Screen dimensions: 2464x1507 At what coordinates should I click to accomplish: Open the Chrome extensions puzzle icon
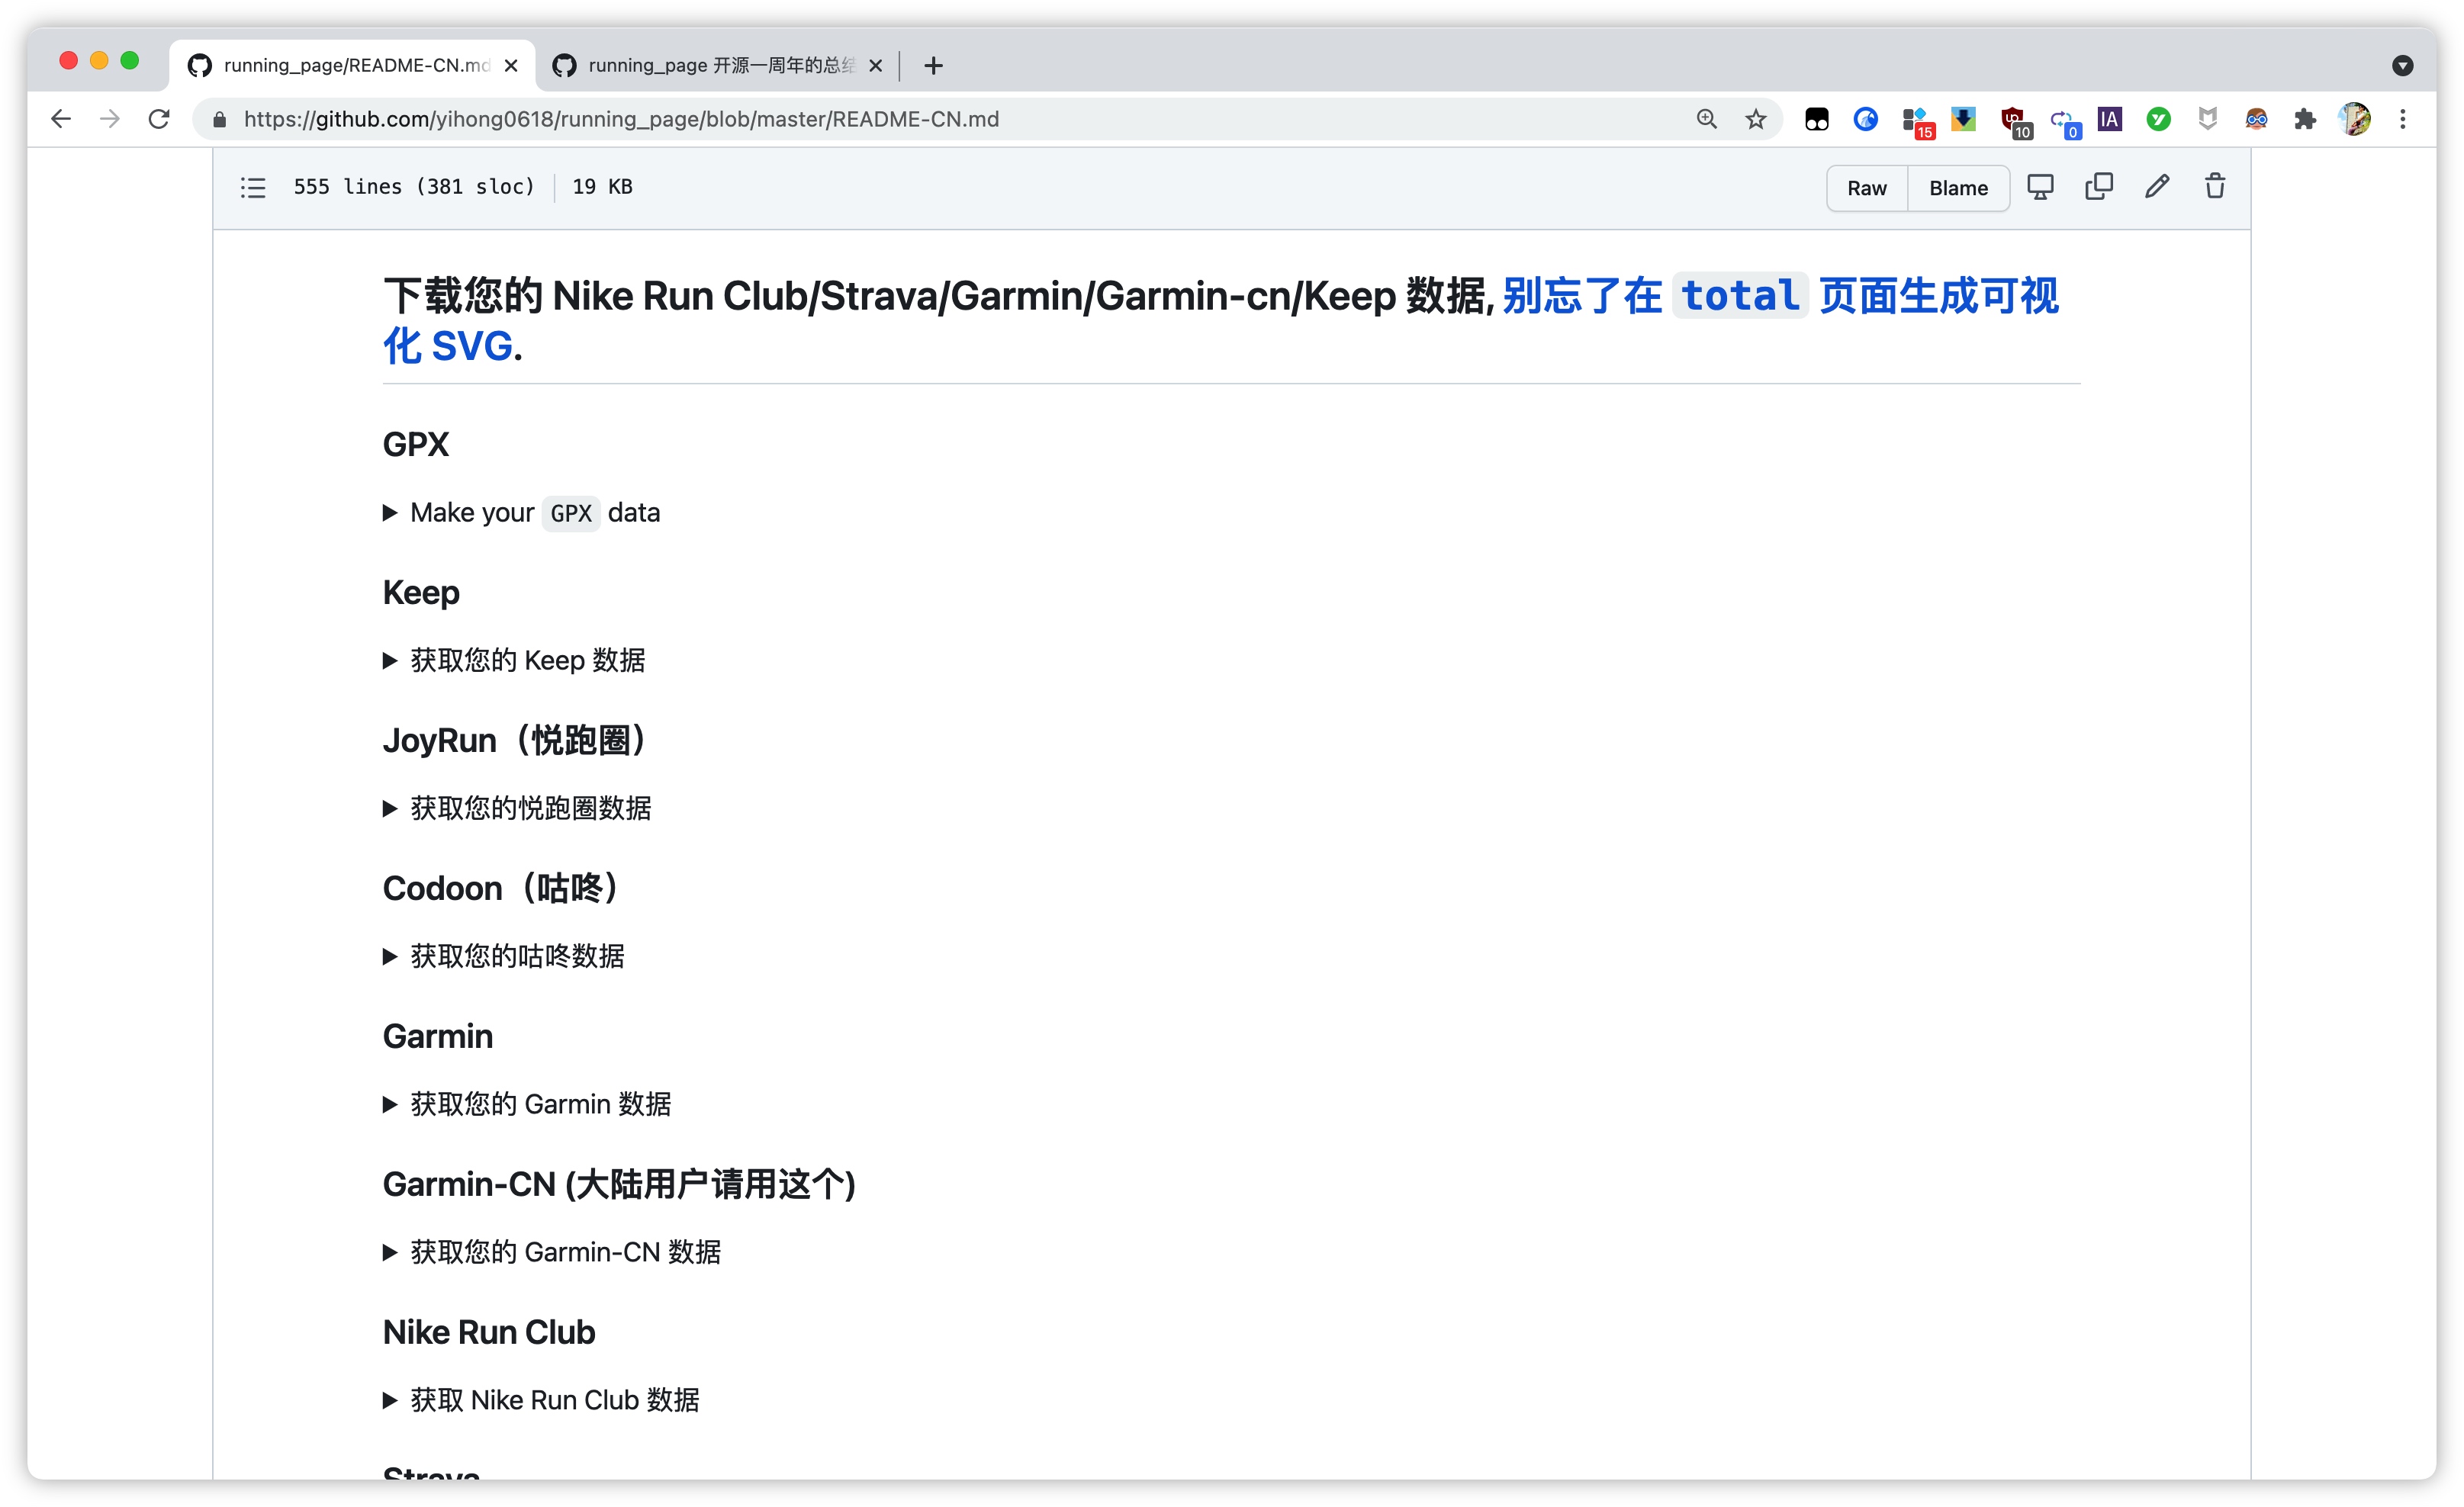[2306, 119]
